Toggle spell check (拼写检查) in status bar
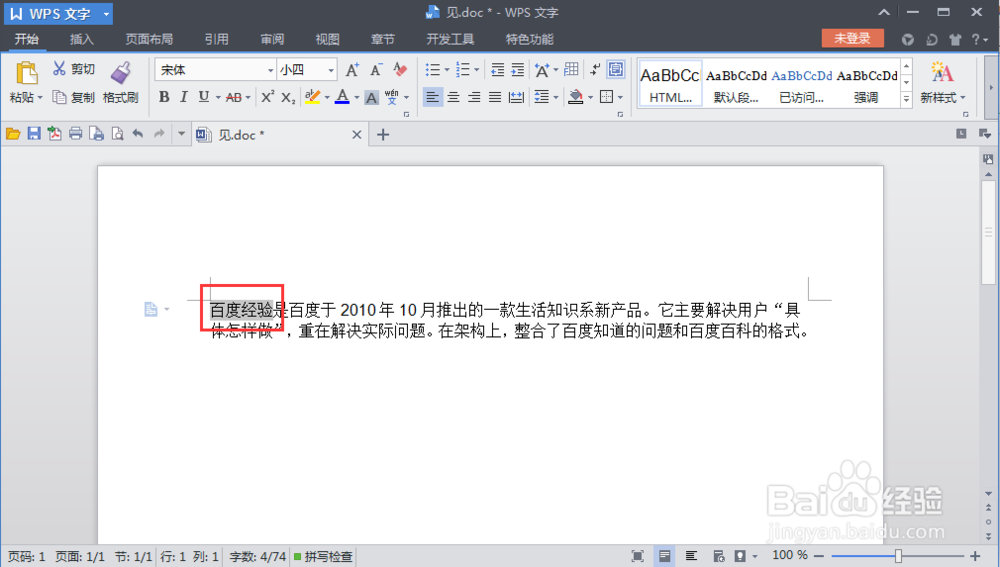The width and height of the screenshot is (1000, 567). [x=323, y=556]
